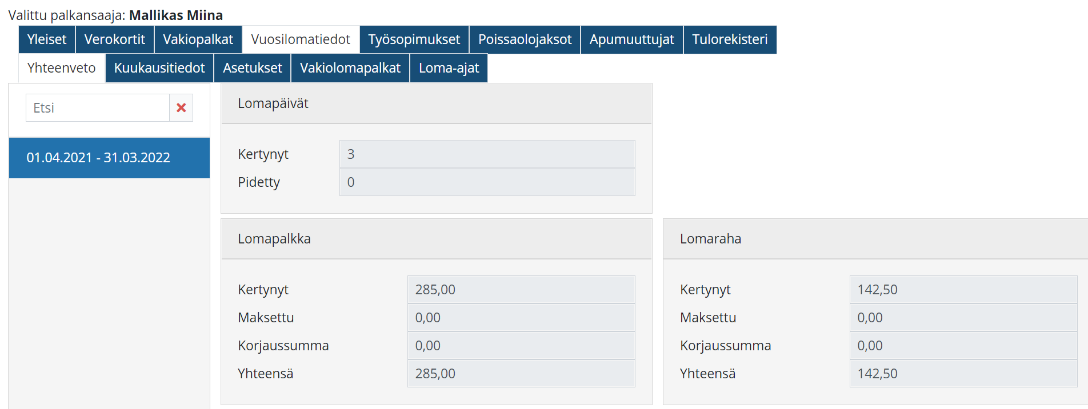
Task: Open the Vakiopalkat tab
Action: pos(198,39)
